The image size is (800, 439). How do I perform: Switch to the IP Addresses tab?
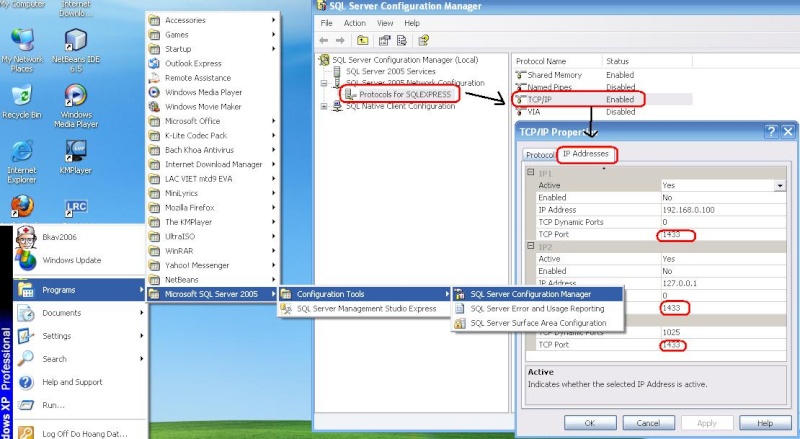[x=586, y=154]
